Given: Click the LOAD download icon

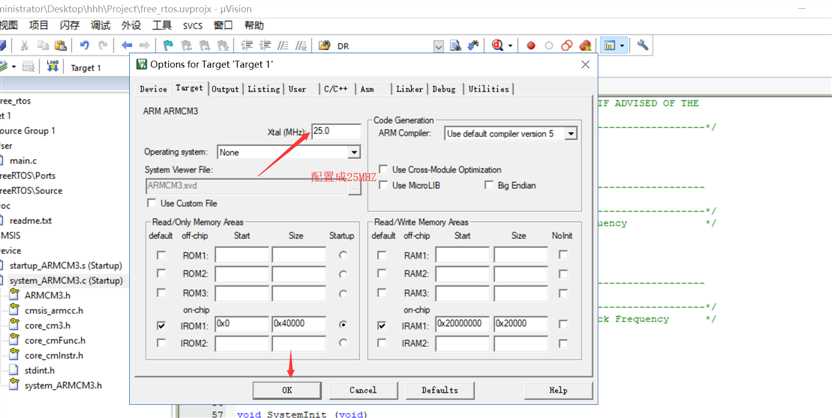Looking at the screenshot, I should coord(52,67).
